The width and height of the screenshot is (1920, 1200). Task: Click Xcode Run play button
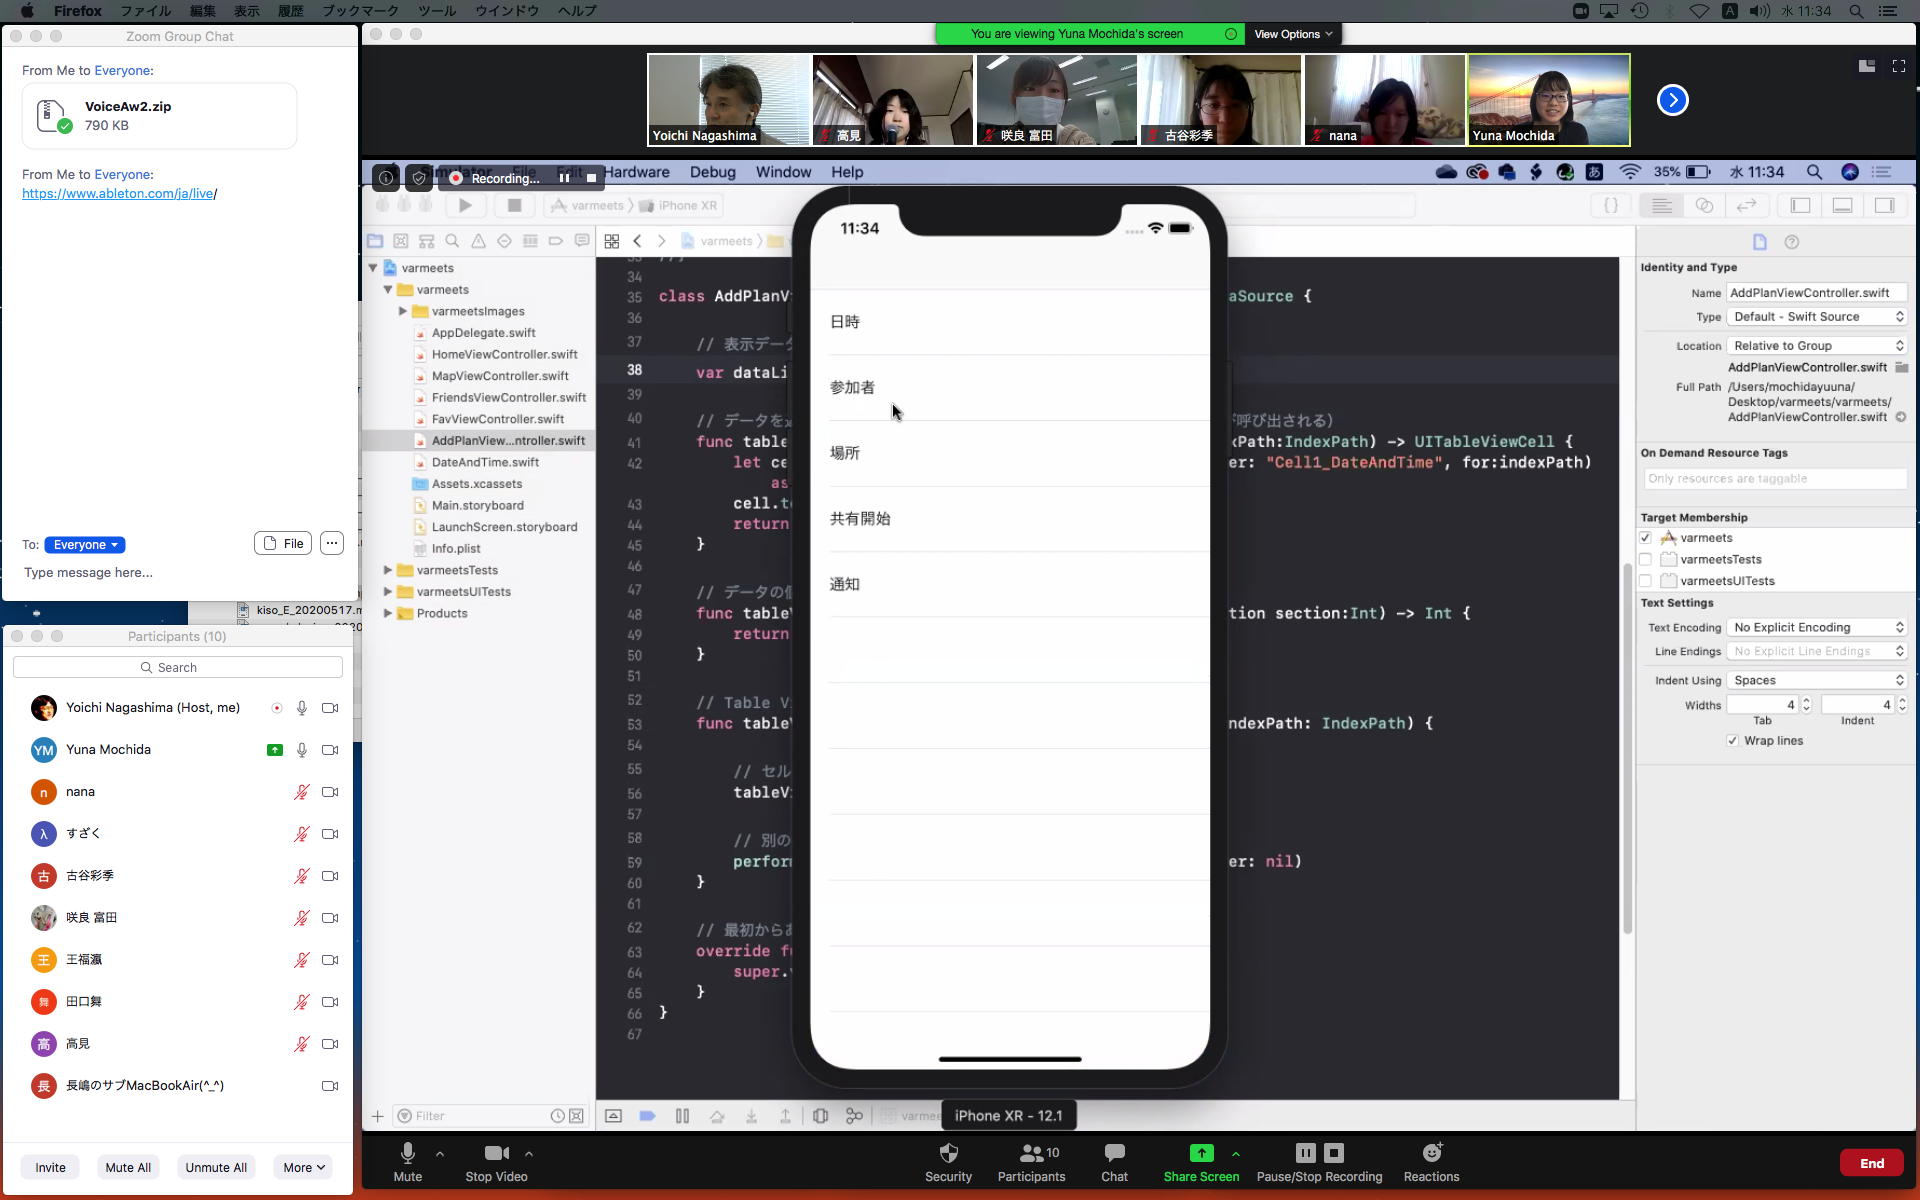pyautogui.click(x=465, y=205)
